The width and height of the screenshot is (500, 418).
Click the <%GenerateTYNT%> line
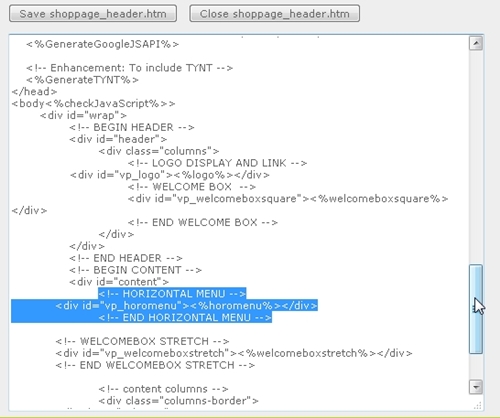82,80
